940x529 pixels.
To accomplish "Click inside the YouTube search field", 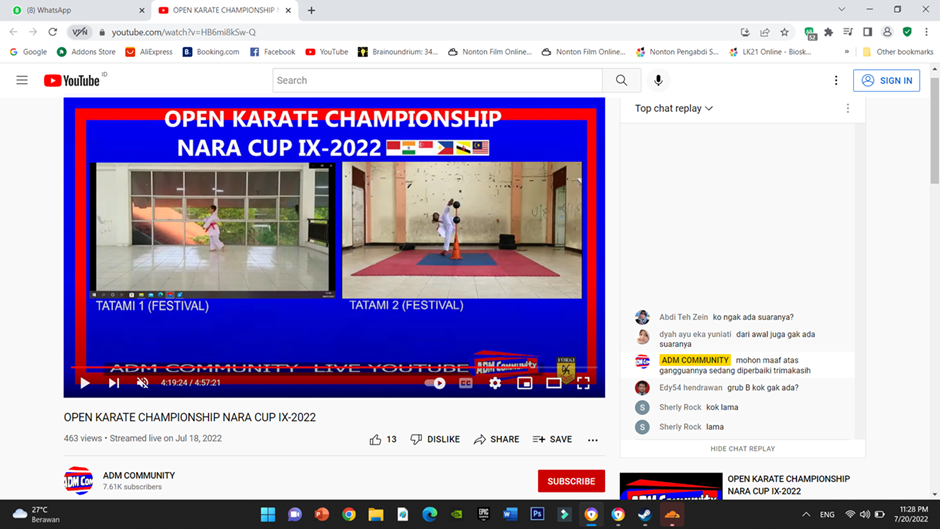I will (437, 80).
